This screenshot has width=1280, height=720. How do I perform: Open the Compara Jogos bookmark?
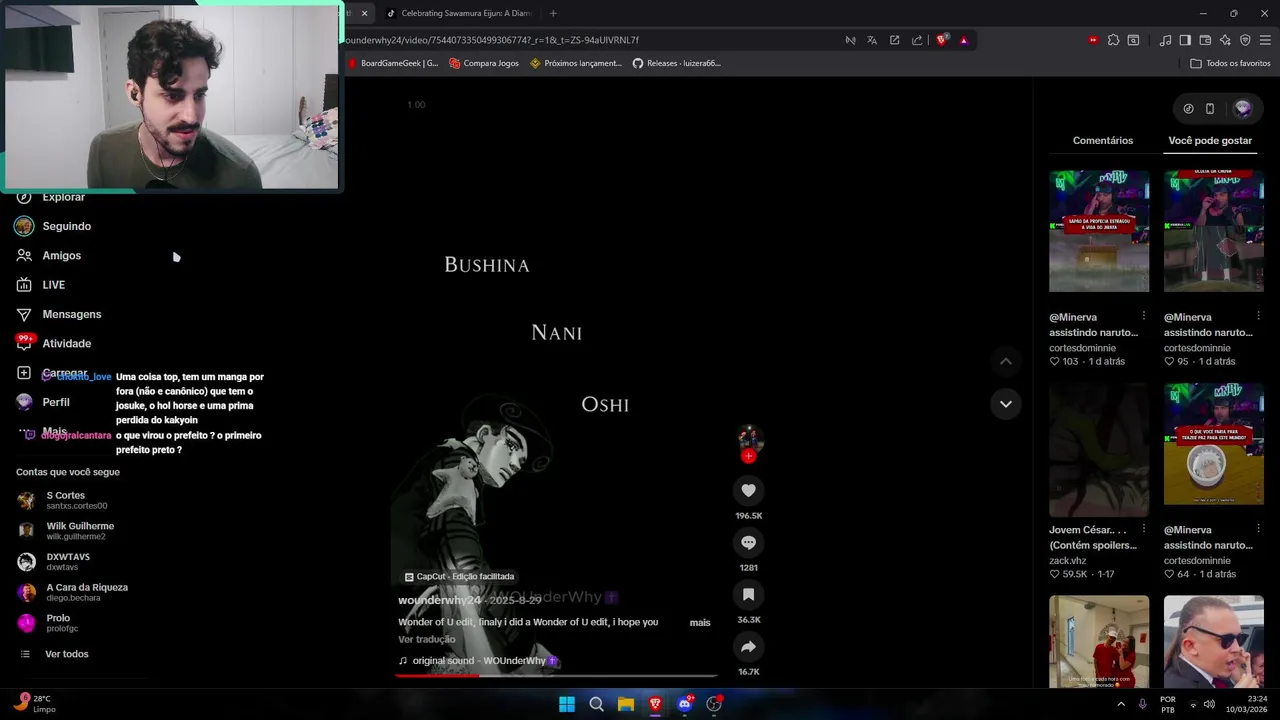click(484, 63)
